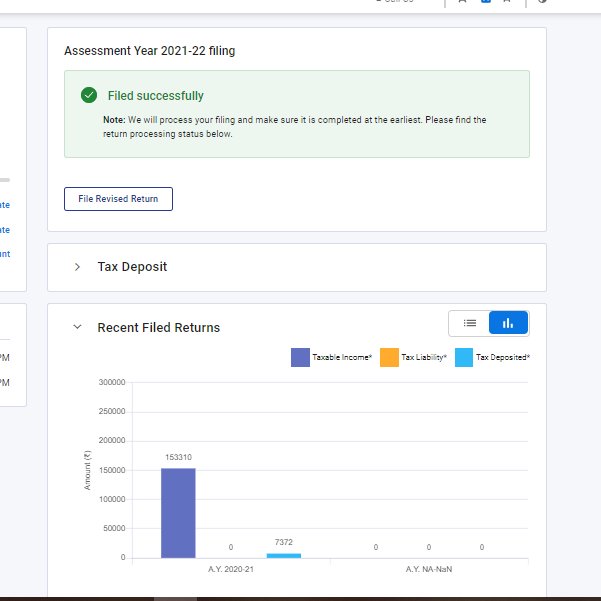This screenshot has height=601, width=601.
Task: Toggle Tax Deposited legend swatch
Action: click(x=464, y=357)
